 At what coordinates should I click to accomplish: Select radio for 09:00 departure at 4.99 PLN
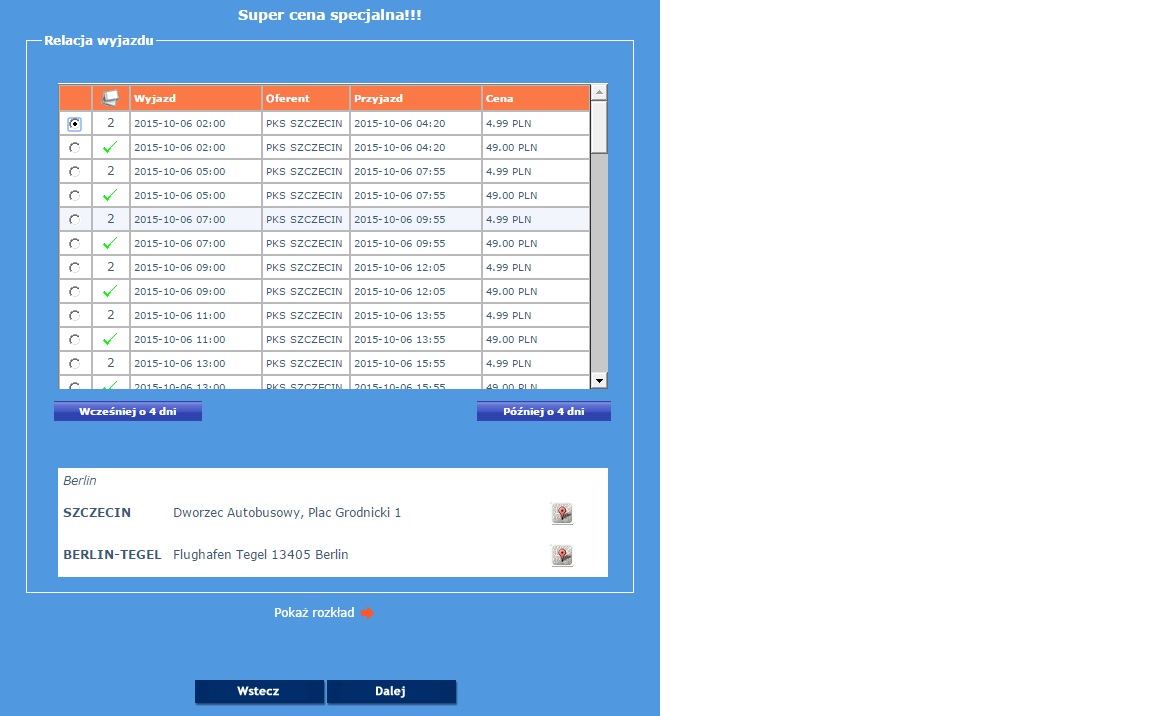(x=74, y=268)
